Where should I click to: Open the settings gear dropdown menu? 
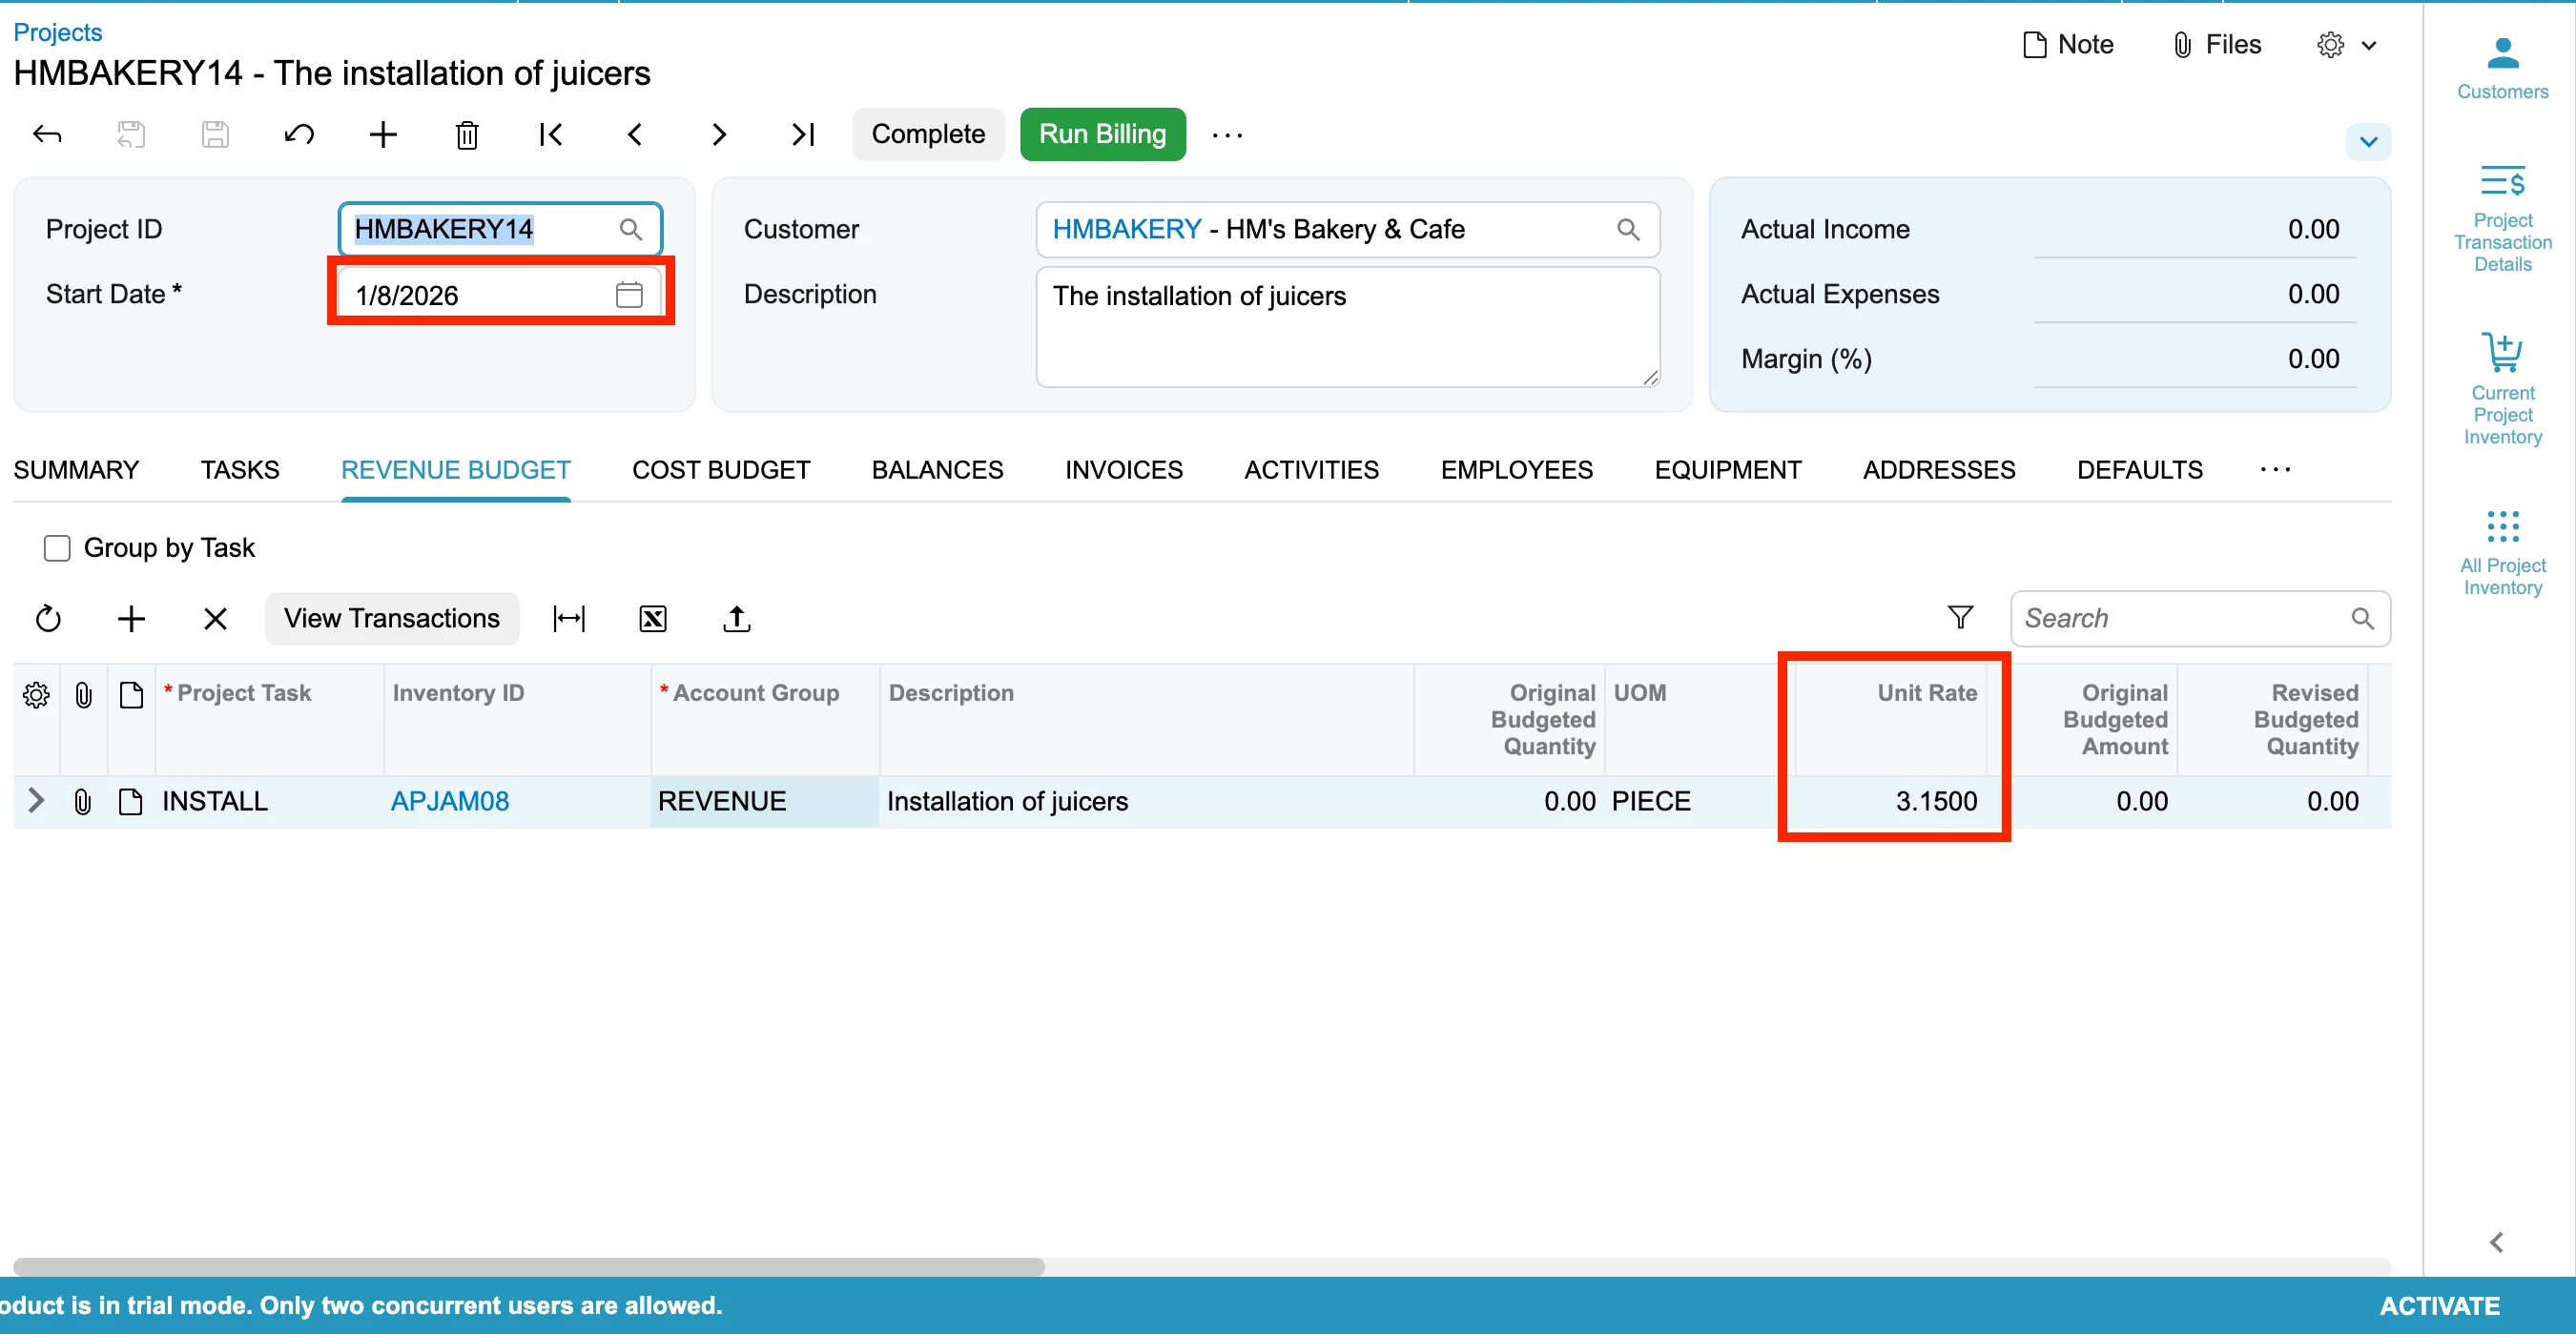[2345, 45]
